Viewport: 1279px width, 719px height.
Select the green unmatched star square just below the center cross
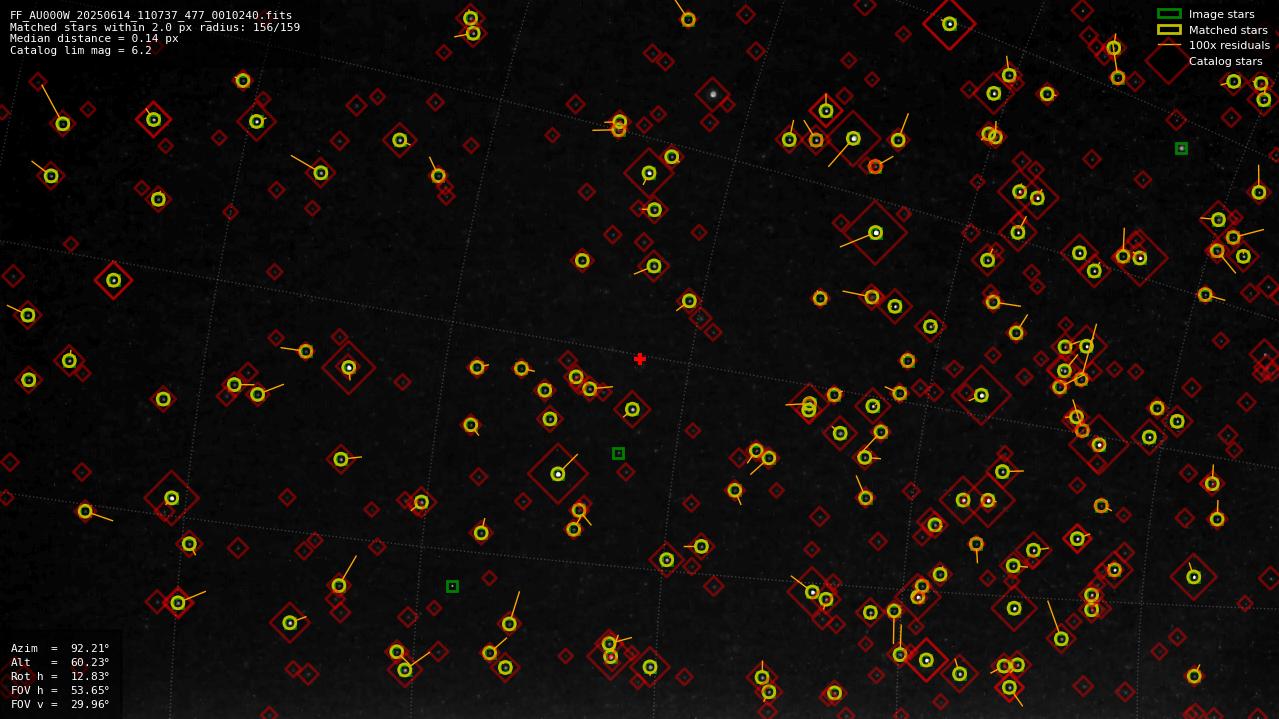tap(618, 453)
